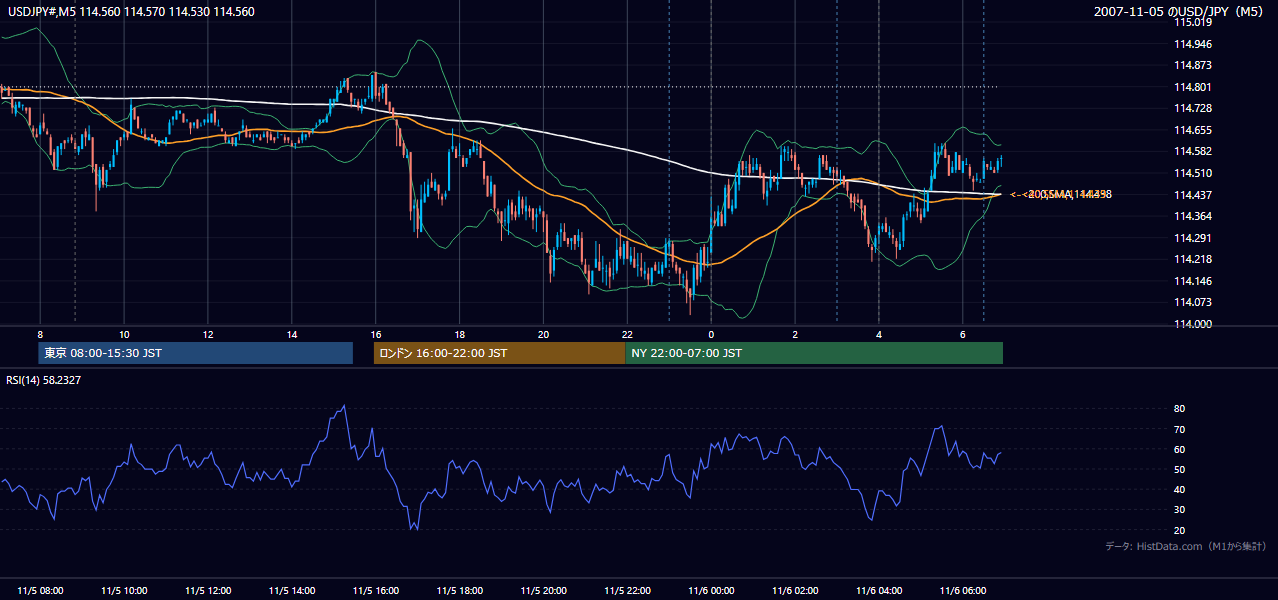Click hour tick 12 under price chart
The image size is (1278, 600).
(208, 334)
